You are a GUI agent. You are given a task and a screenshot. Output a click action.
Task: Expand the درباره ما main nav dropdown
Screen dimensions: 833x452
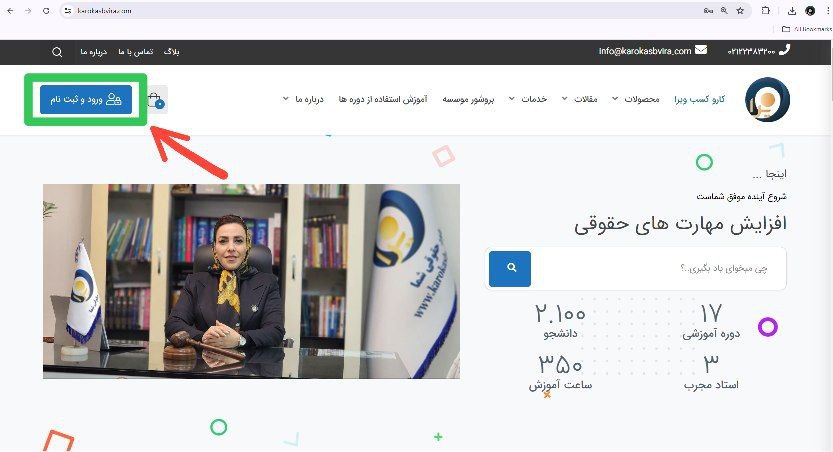coord(303,99)
